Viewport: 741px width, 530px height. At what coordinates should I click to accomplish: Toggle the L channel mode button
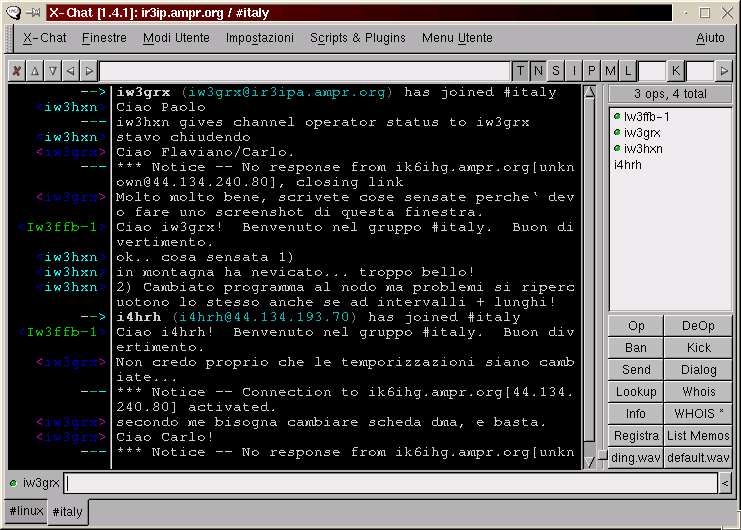[628, 71]
